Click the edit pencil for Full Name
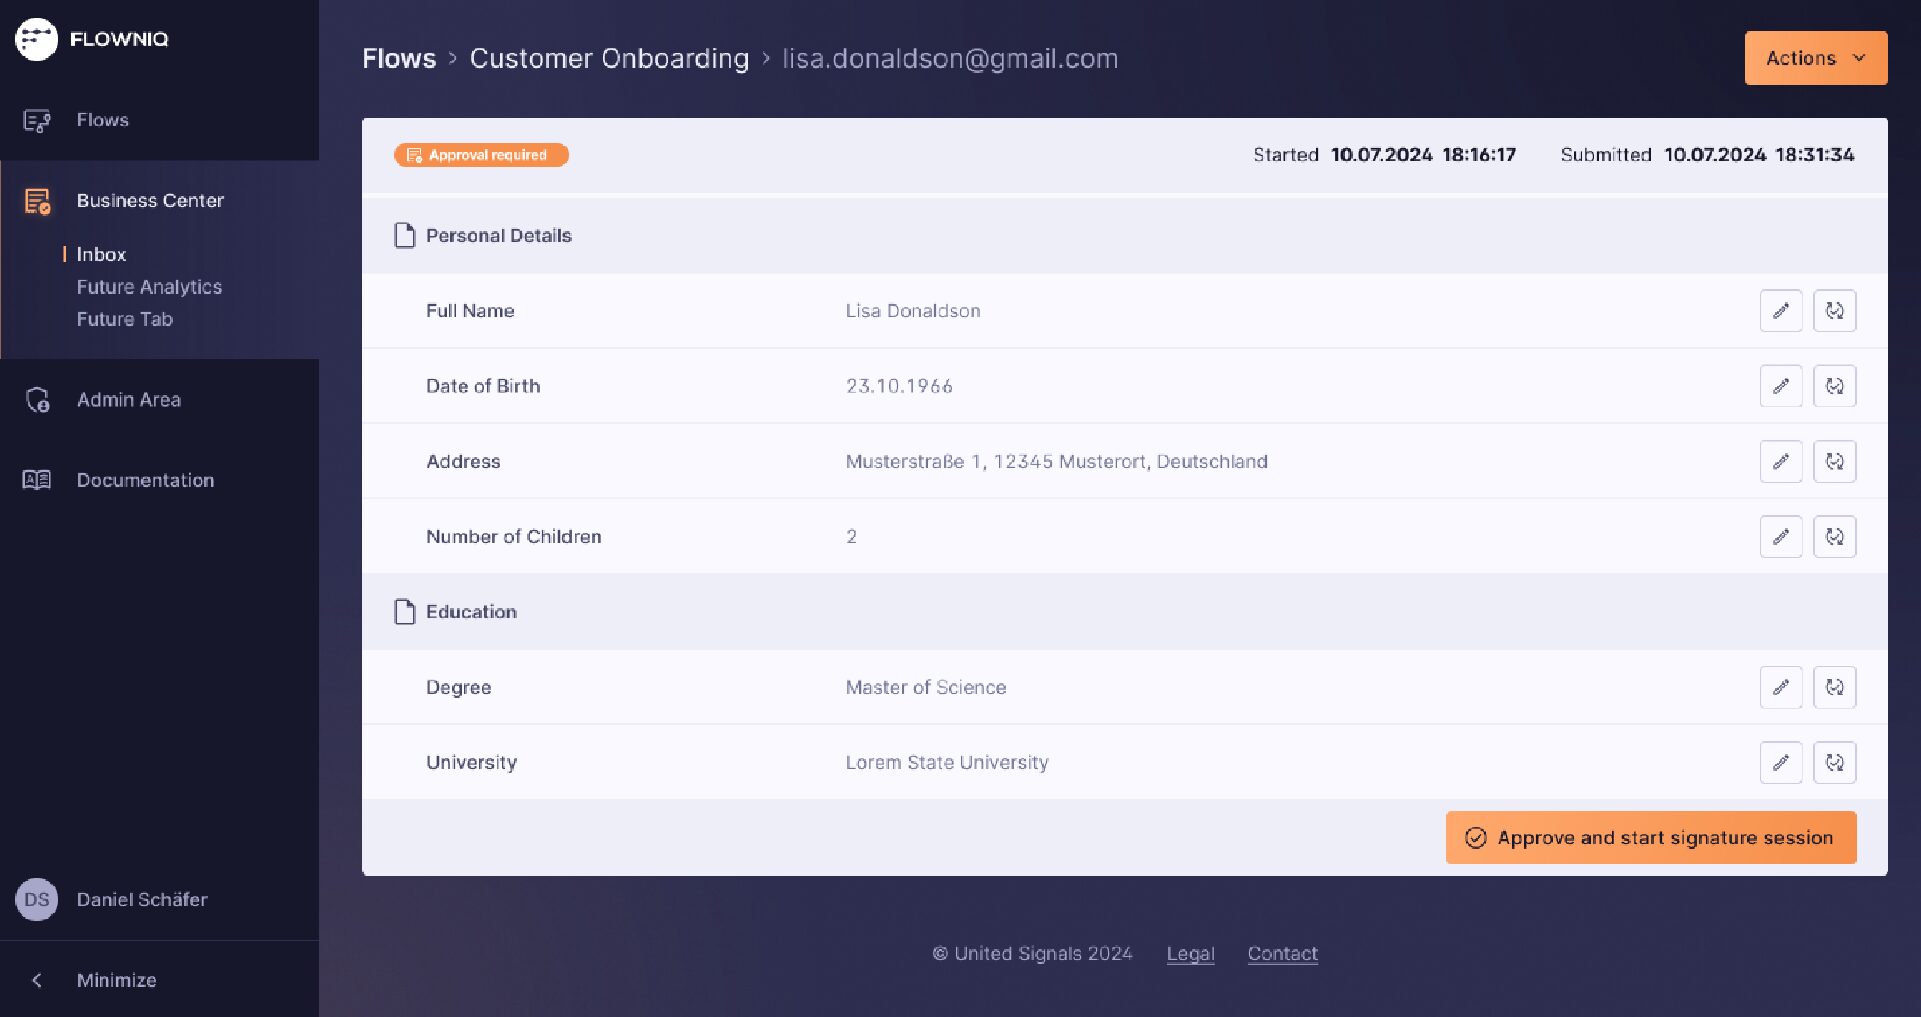The height and width of the screenshot is (1017, 1921). point(1780,311)
